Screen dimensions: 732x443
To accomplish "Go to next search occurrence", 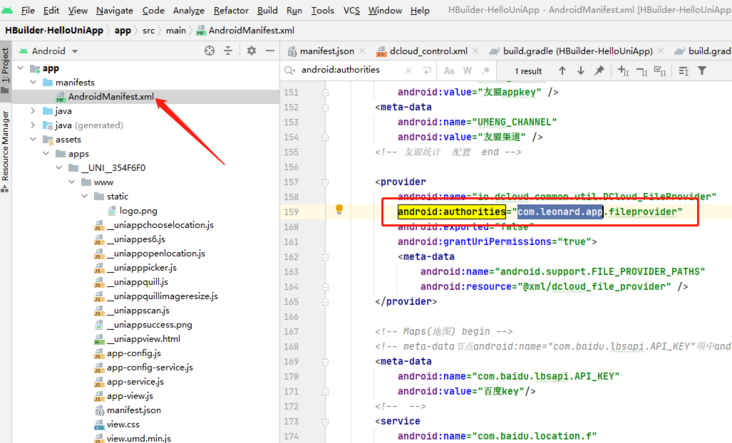I will click(x=581, y=70).
